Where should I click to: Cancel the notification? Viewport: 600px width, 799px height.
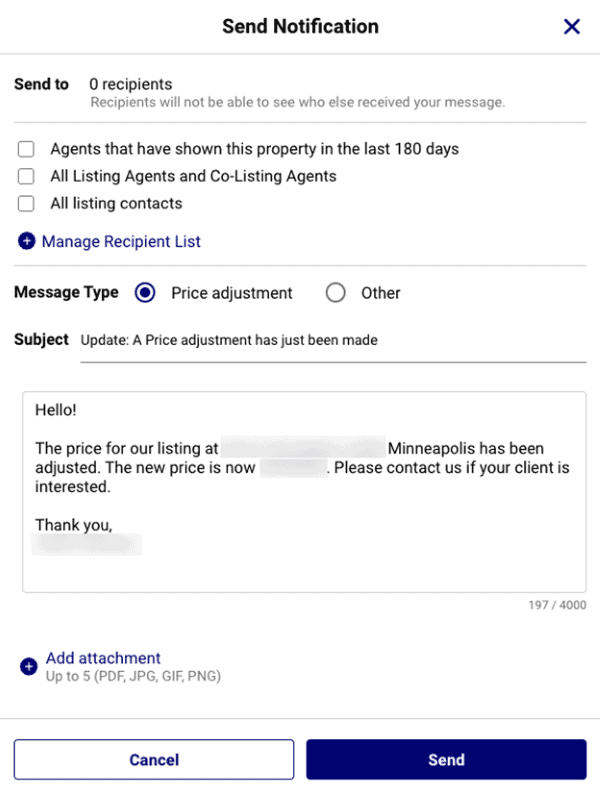154,760
